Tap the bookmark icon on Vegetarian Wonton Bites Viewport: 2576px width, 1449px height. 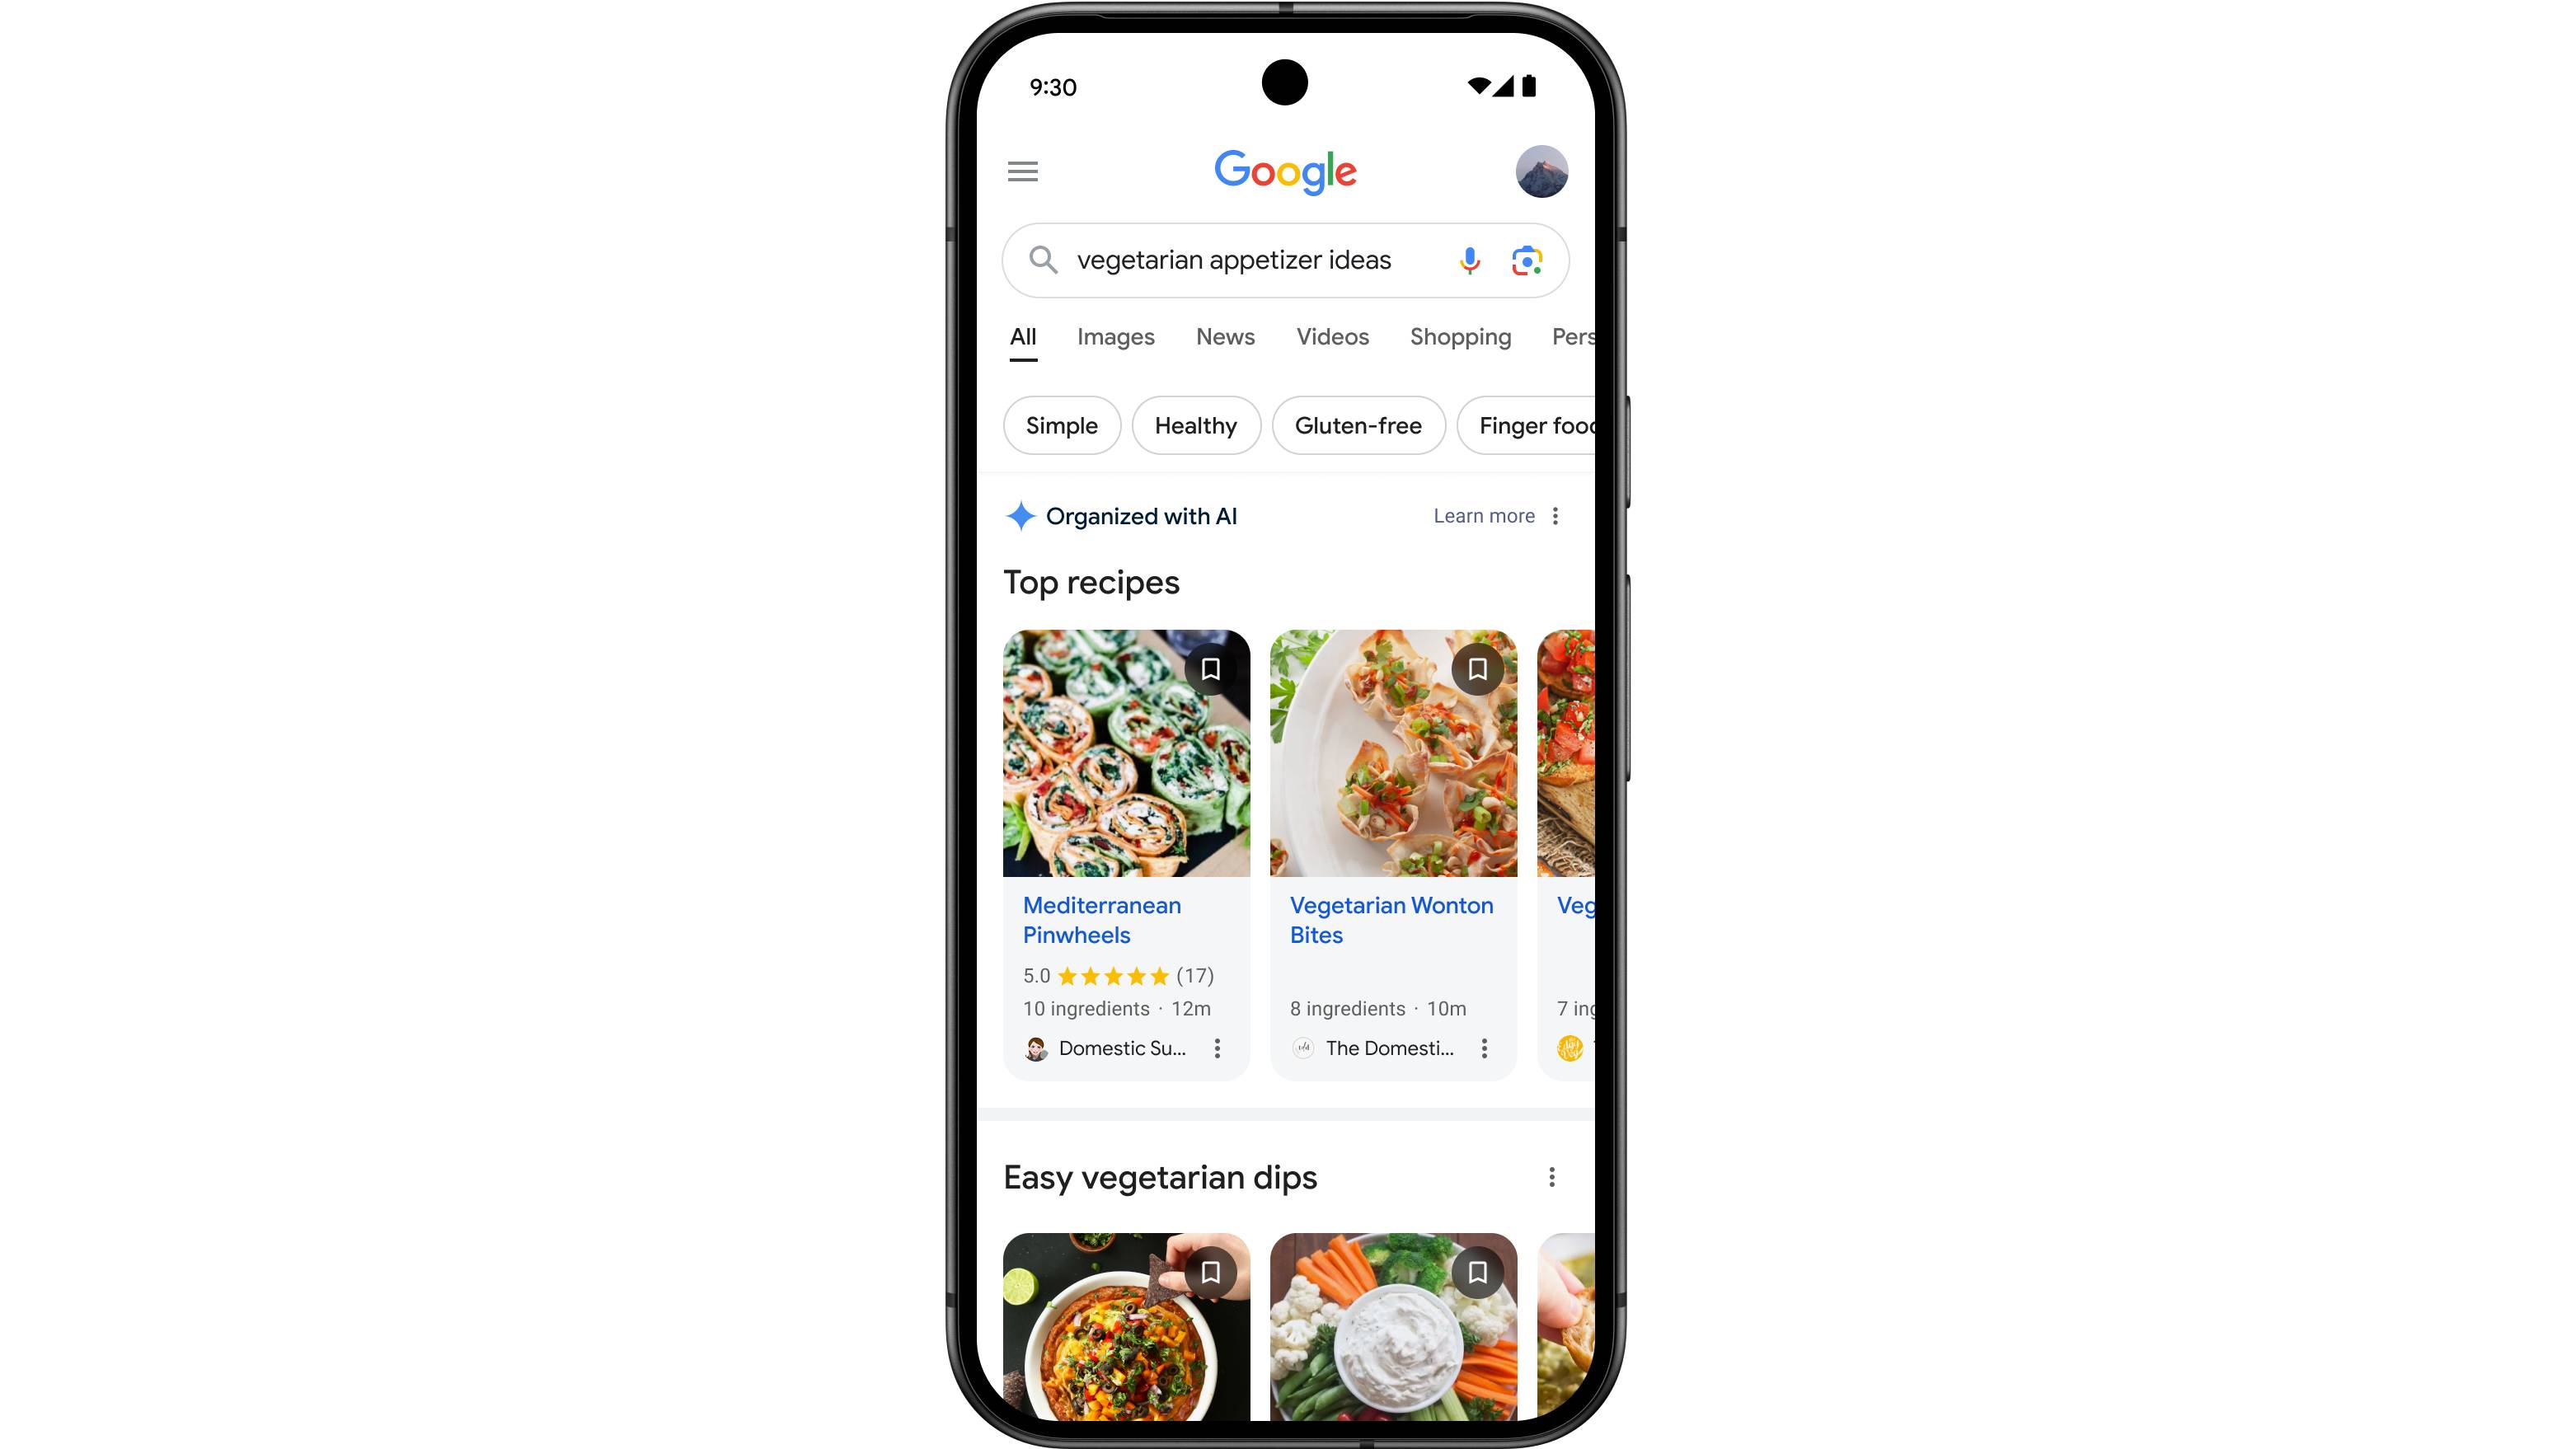click(1476, 668)
